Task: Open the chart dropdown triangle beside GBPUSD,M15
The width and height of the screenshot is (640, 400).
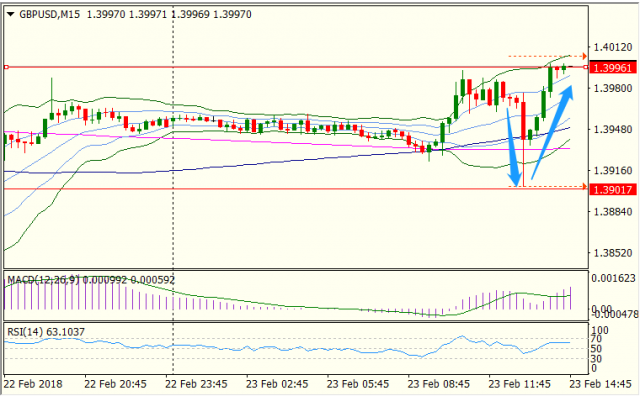Action: tap(10, 15)
